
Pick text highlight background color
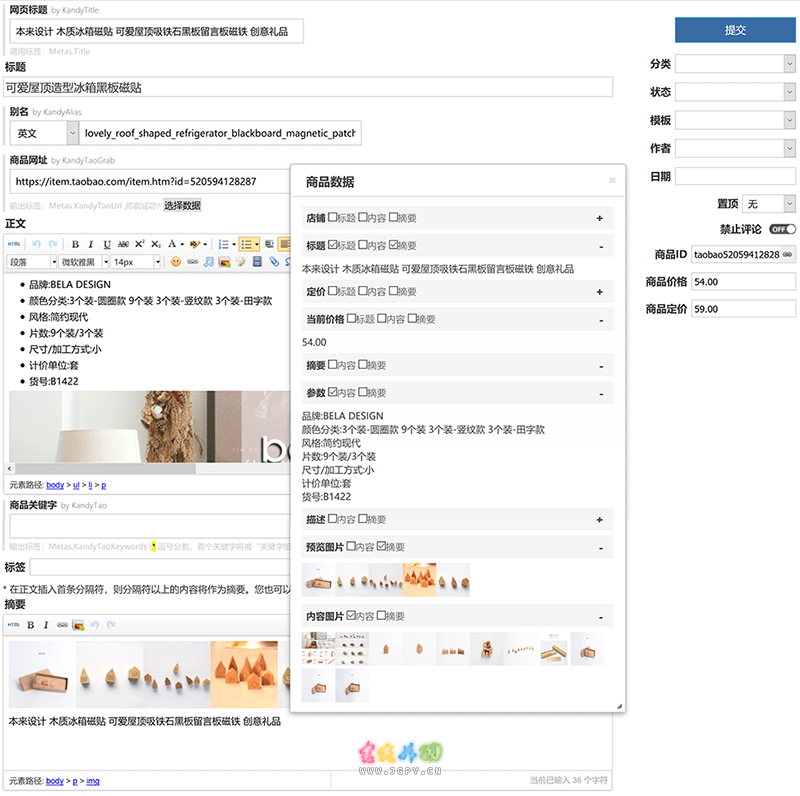click(x=195, y=244)
